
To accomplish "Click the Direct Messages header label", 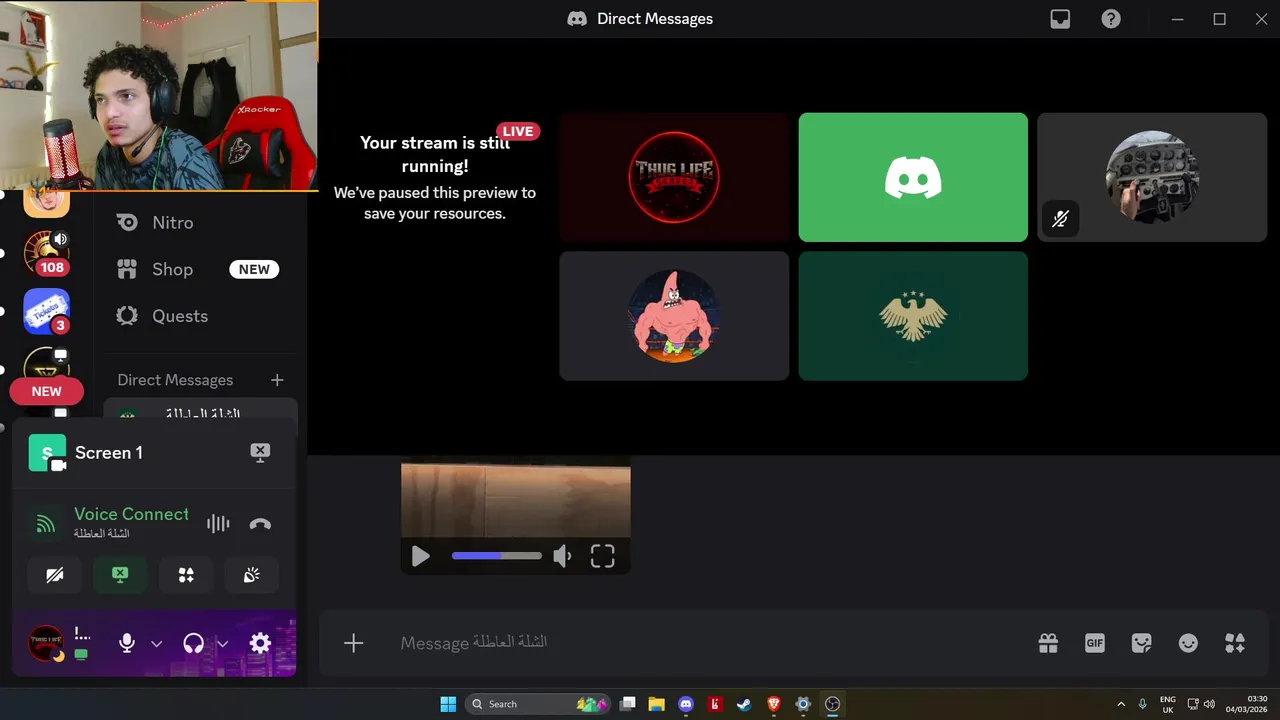I will tap(175, 380).
